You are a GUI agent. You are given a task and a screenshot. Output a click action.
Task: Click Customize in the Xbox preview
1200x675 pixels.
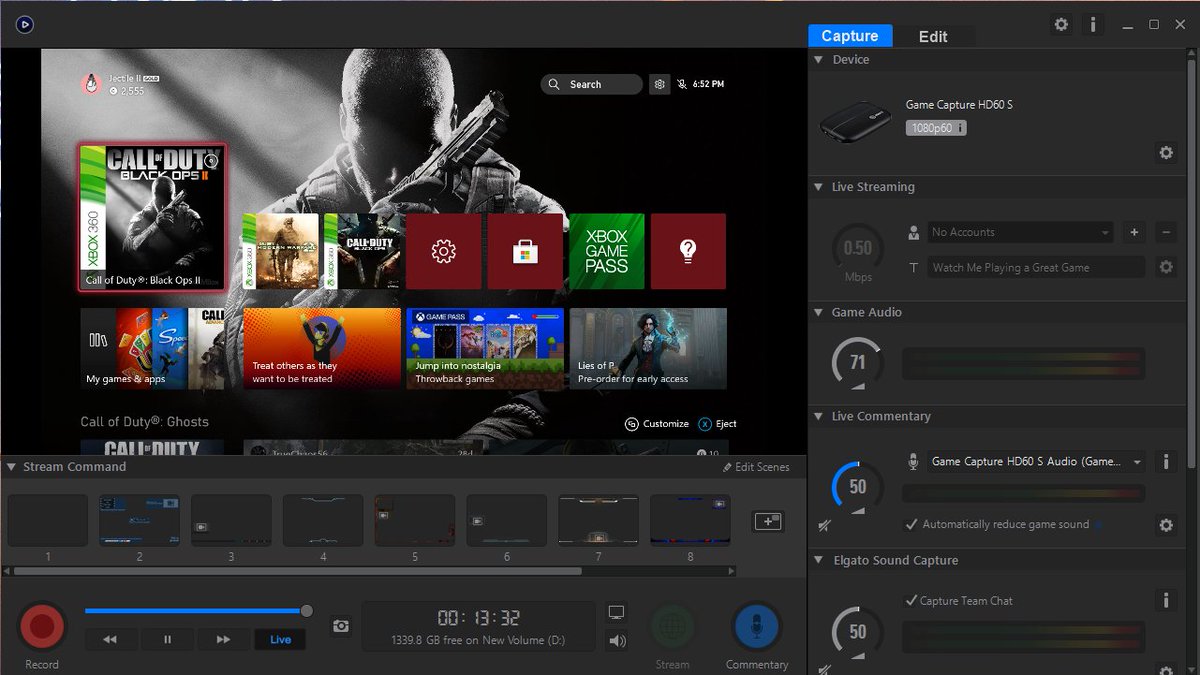click(x=657, y=424)
